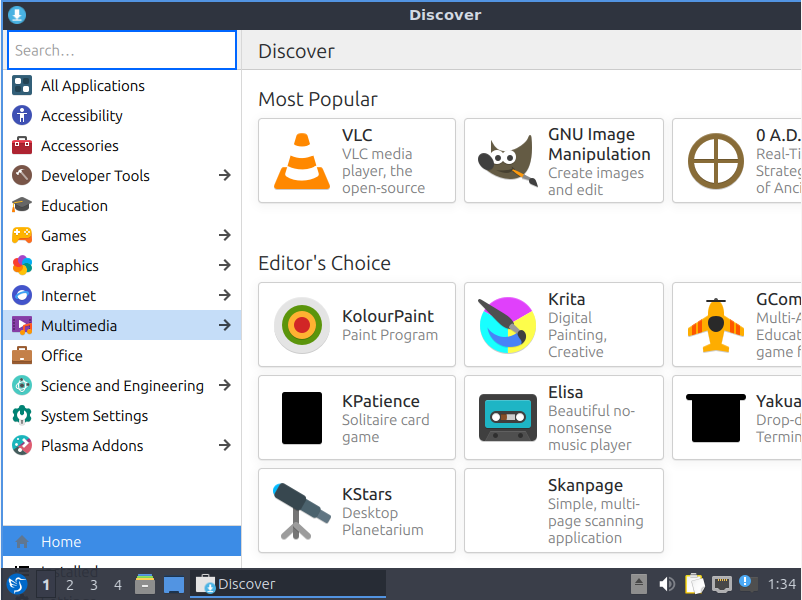Open the Krita digital painting entry

pos(563,324)
